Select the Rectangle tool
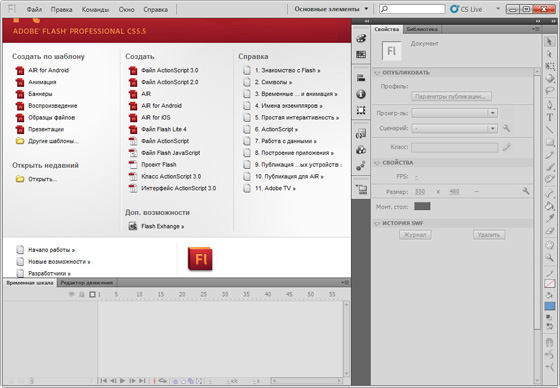 pyautogui.click(x=549, y=142)
